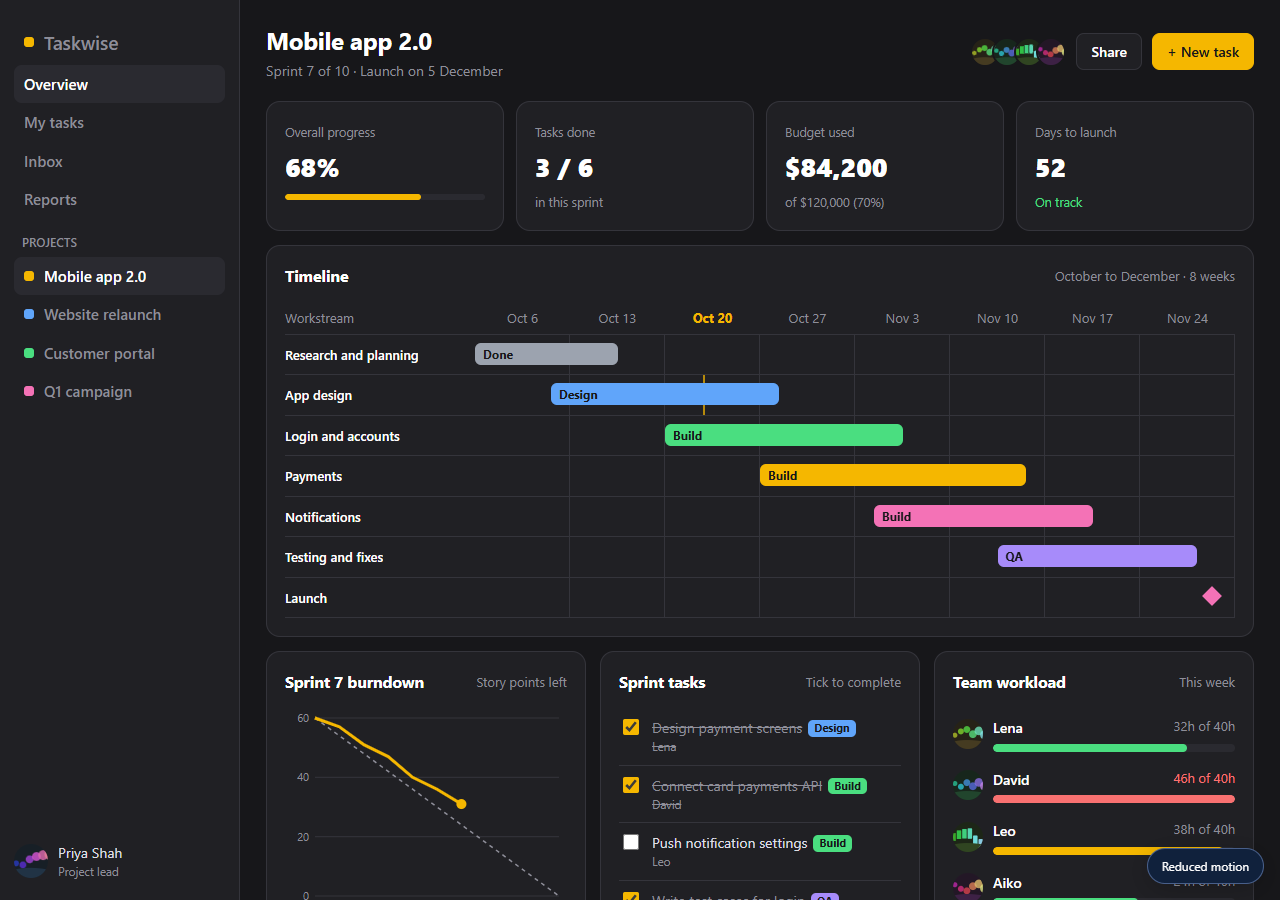Click the Taskwise logo square
1280x900 pixels.
[29, 42]
